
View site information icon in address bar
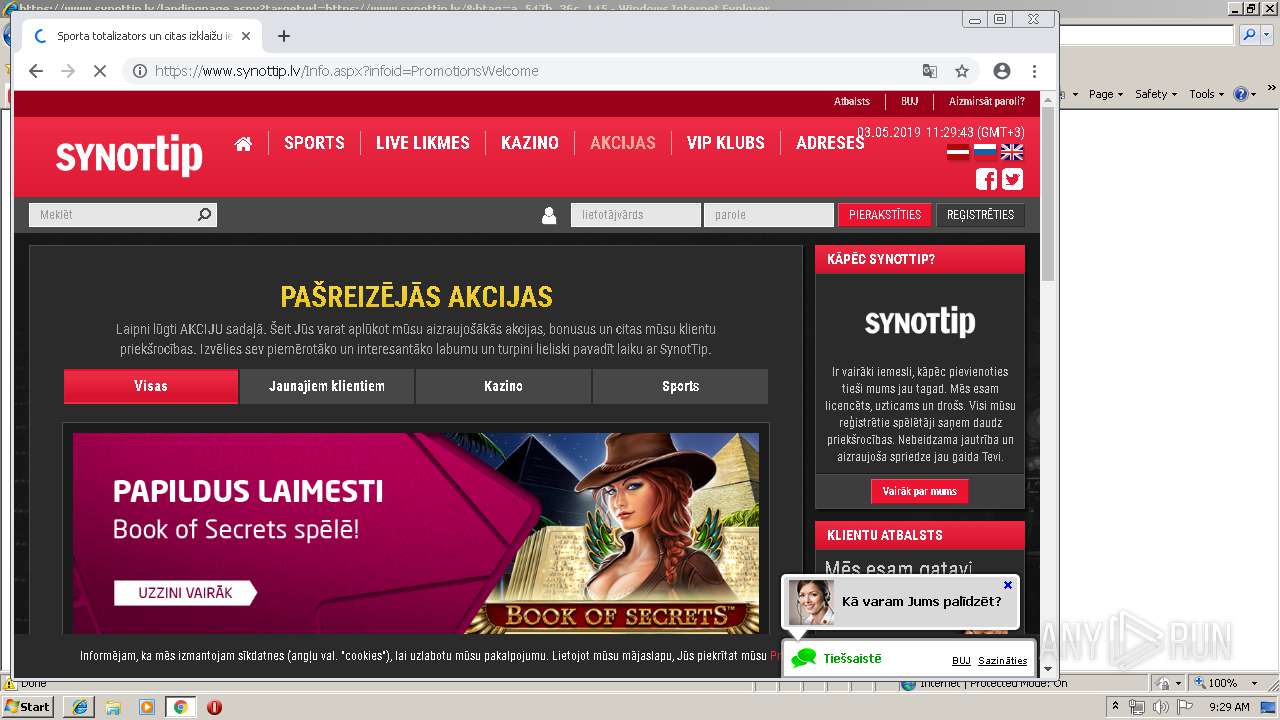(140, 71)
